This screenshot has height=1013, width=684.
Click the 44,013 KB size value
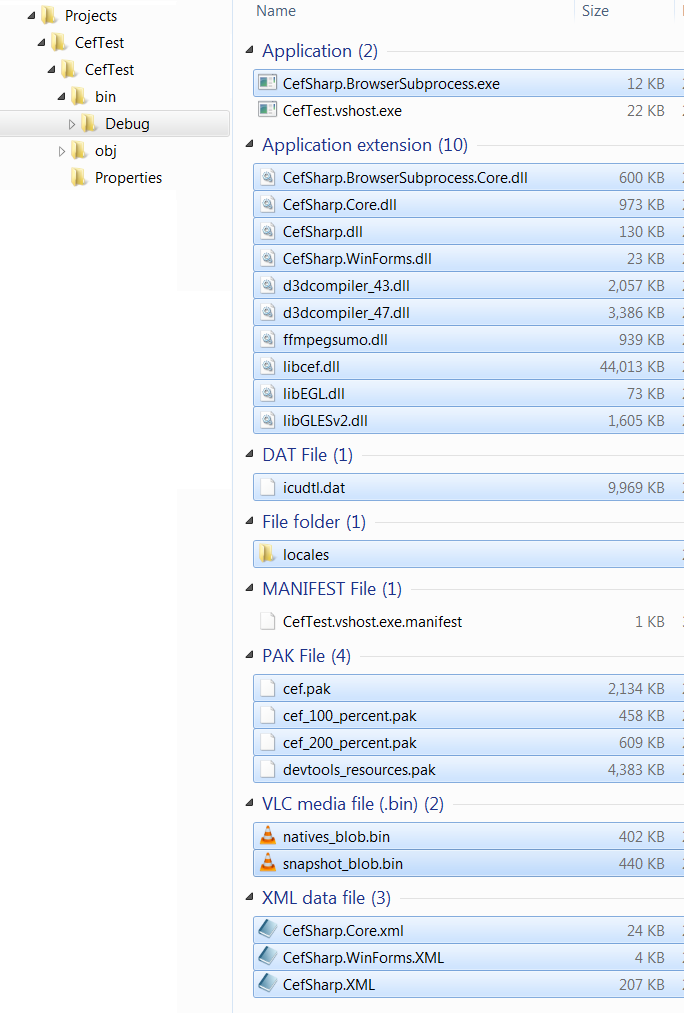click(x=632, y=367)
